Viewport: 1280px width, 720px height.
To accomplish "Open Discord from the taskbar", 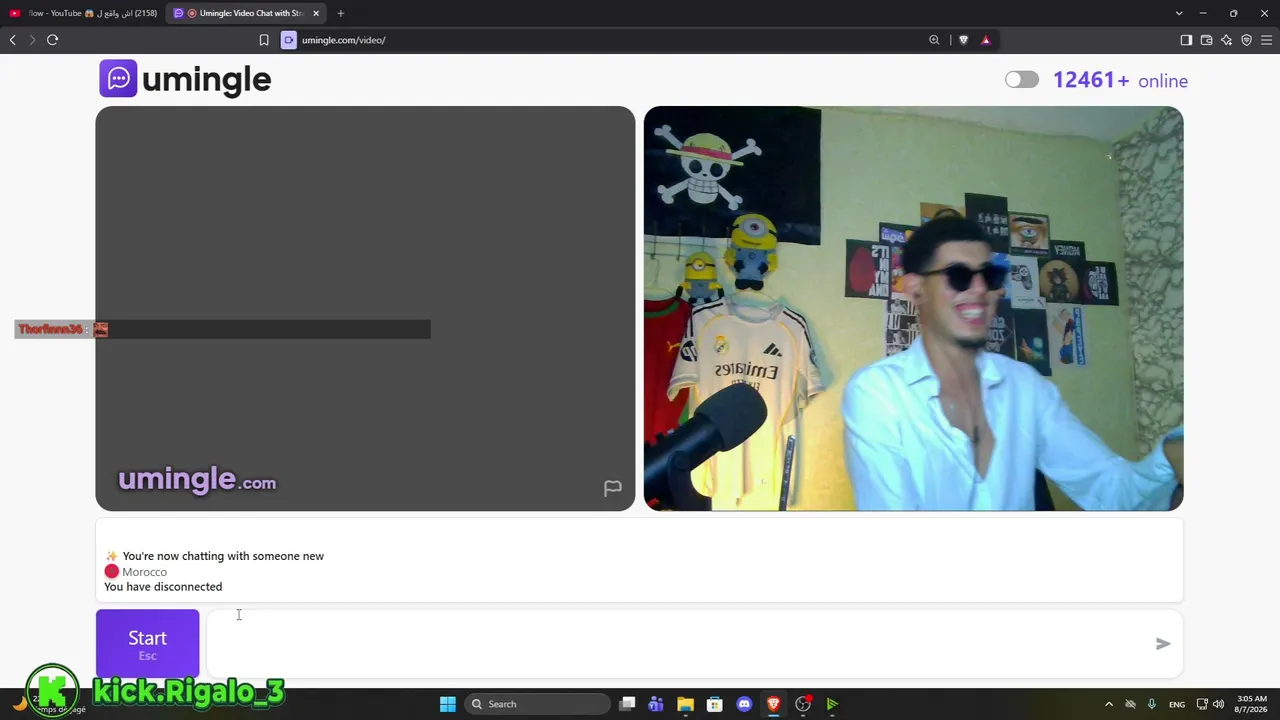I will click(744, 704).
